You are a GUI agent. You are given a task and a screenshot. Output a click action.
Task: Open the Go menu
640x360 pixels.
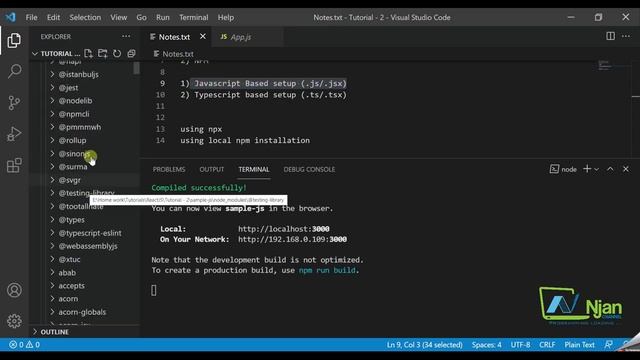pyautogui.click(x=141, y=18)
